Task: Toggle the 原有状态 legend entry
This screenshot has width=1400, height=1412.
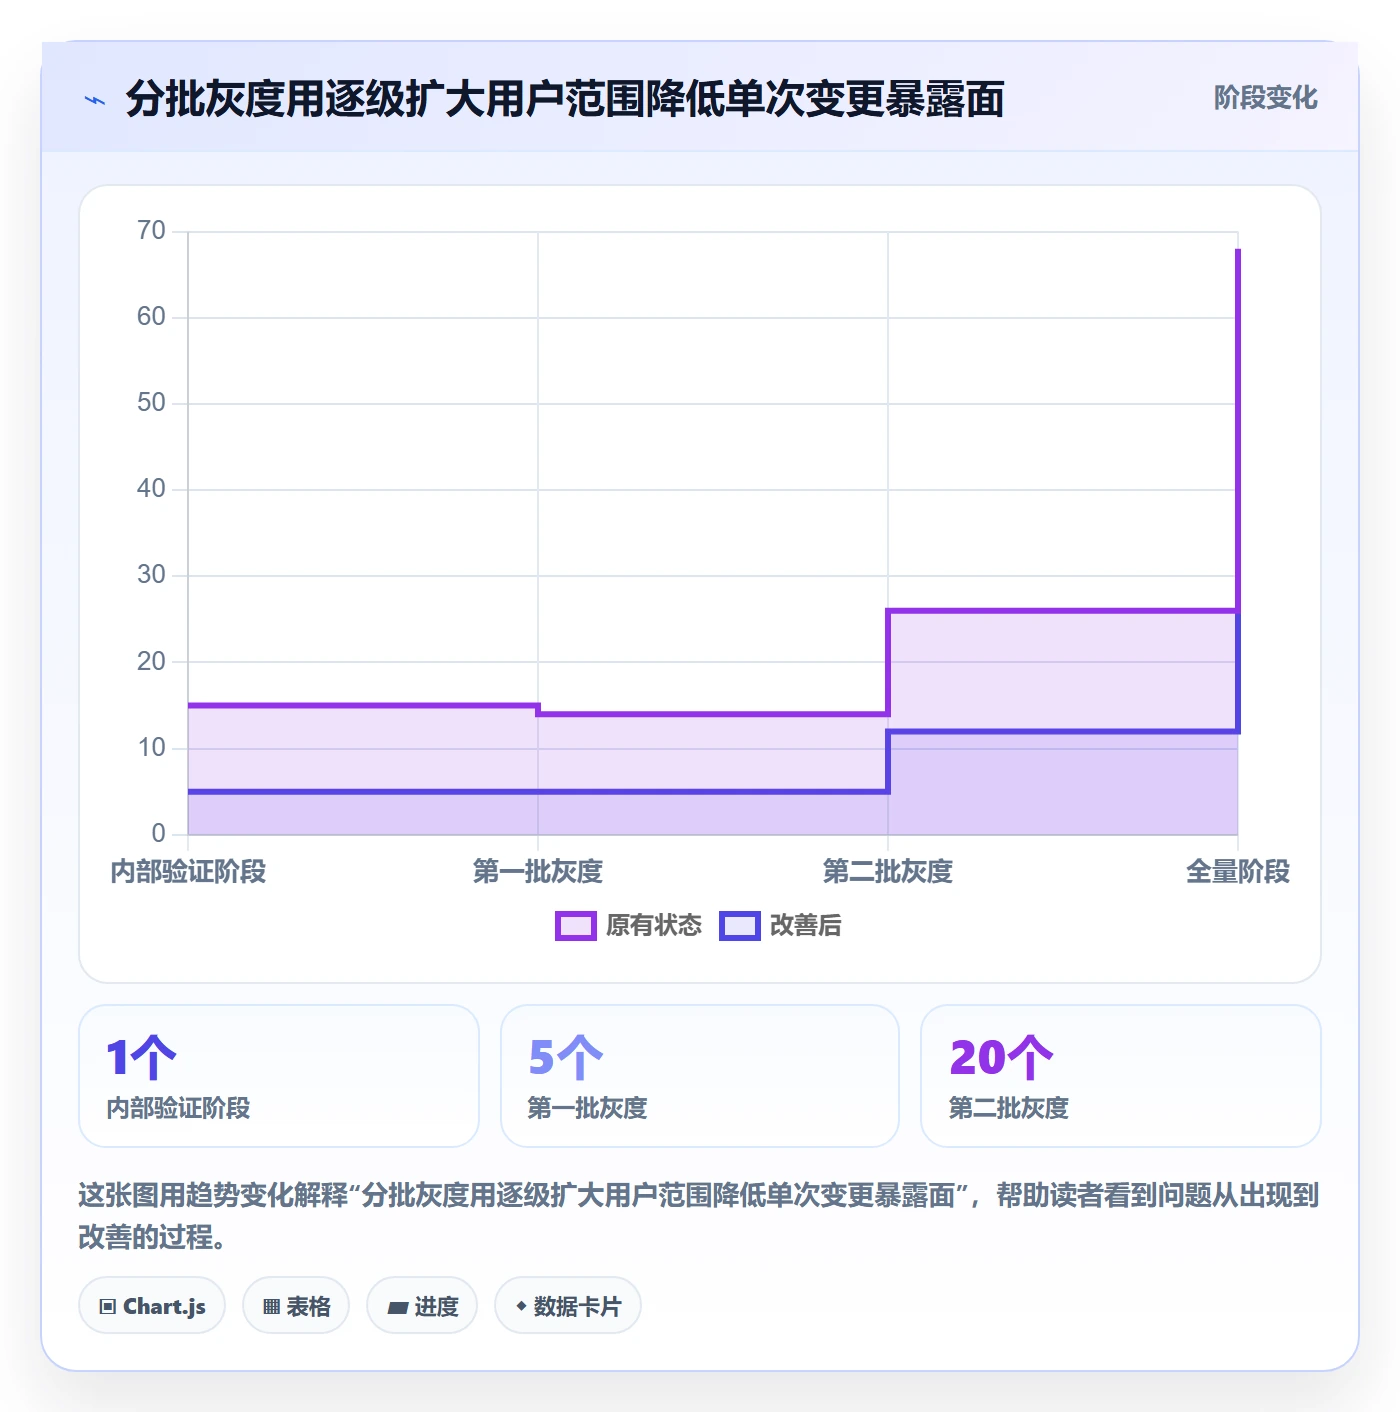Action: click(629, 926)
